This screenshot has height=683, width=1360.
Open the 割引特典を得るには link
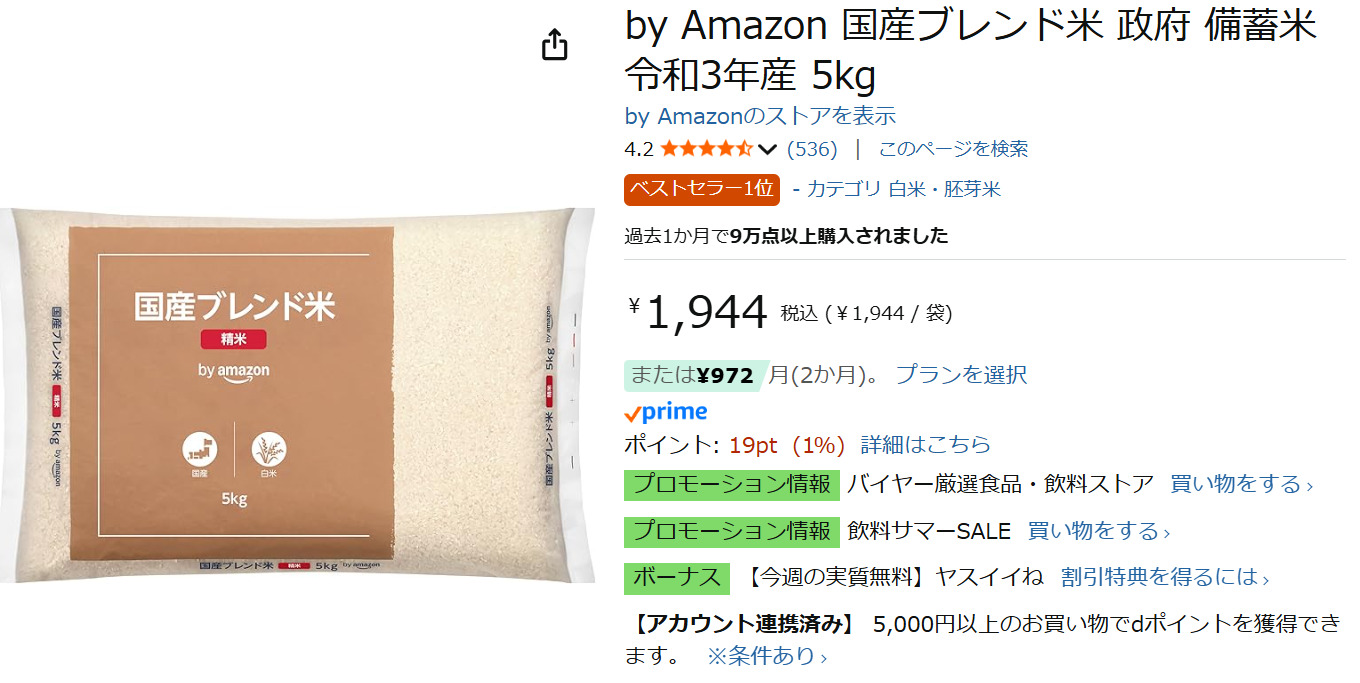tap(1165, 578)
